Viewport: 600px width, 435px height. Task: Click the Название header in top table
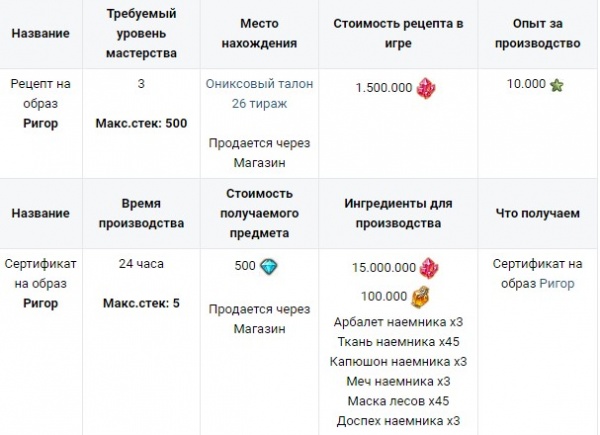[x=41, y=33]
